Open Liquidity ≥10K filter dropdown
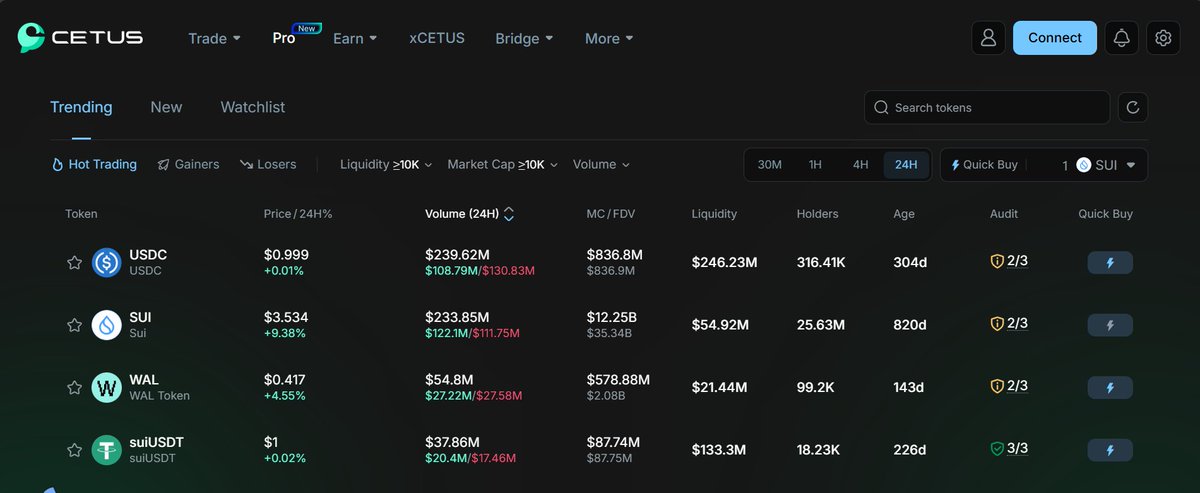Viewport: 1200px width, 493px height. tap(386, 164)
